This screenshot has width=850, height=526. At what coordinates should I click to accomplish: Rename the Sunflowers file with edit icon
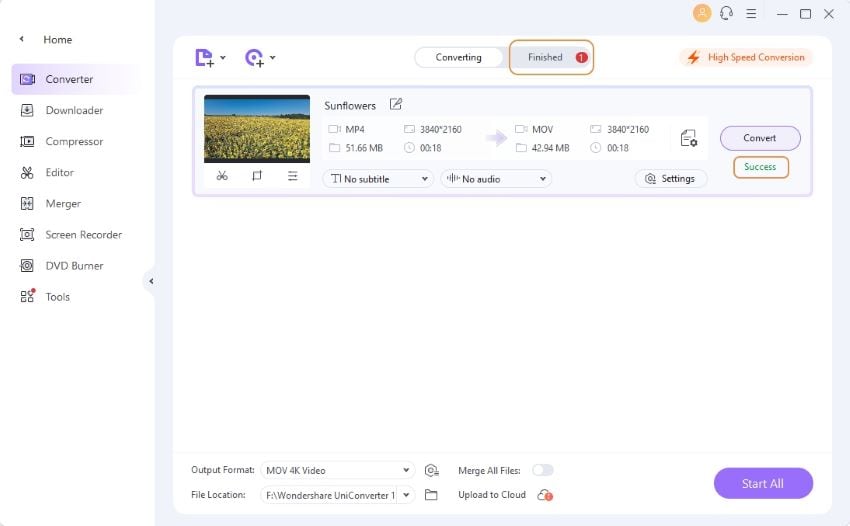pos(396,104)
